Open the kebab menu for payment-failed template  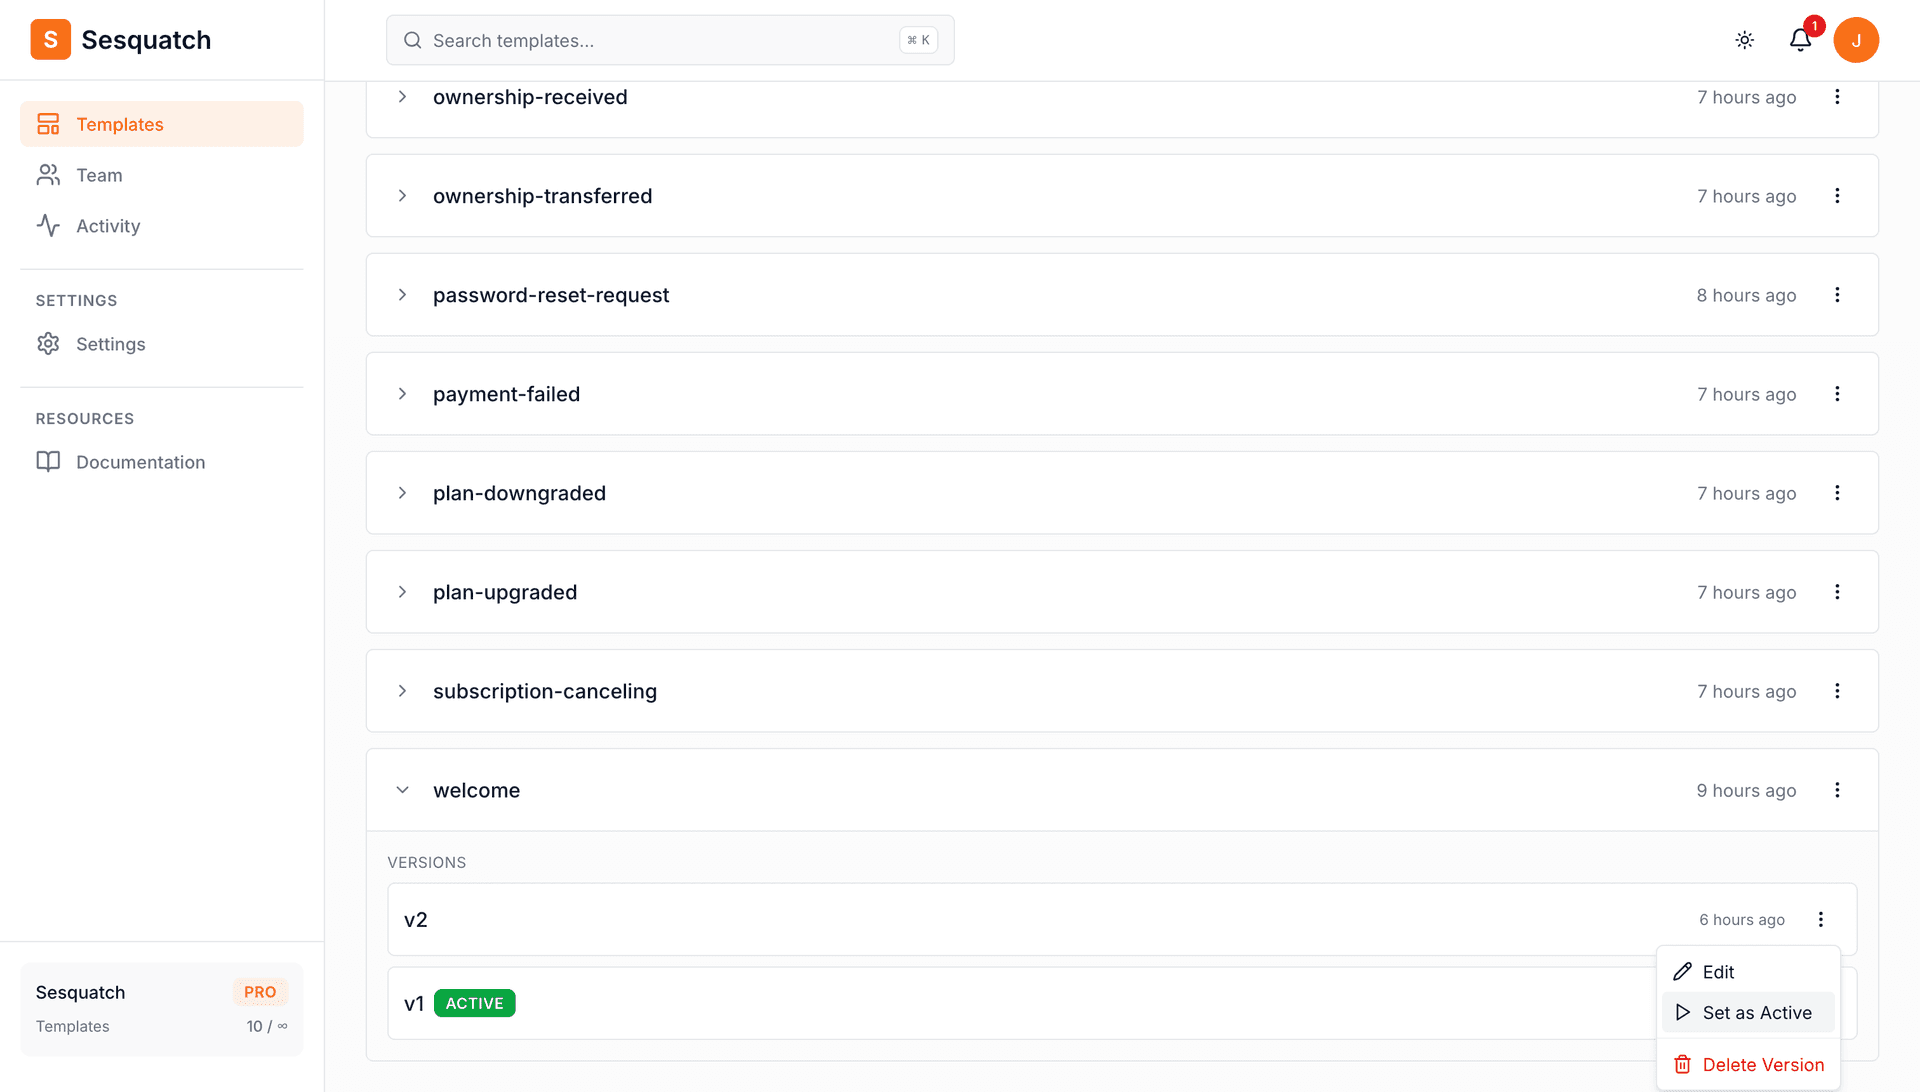(1838, 394)
